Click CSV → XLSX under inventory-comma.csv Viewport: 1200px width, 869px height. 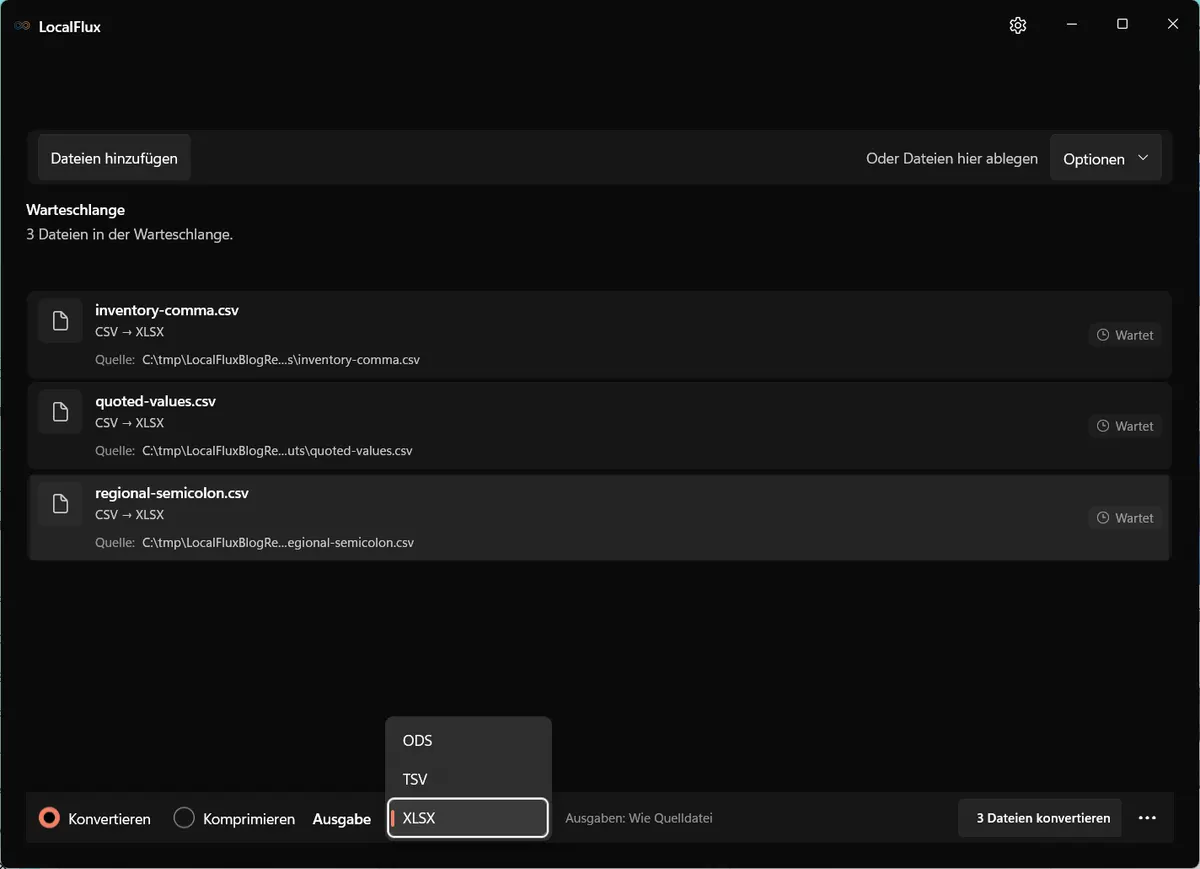(x=130, y=332)
